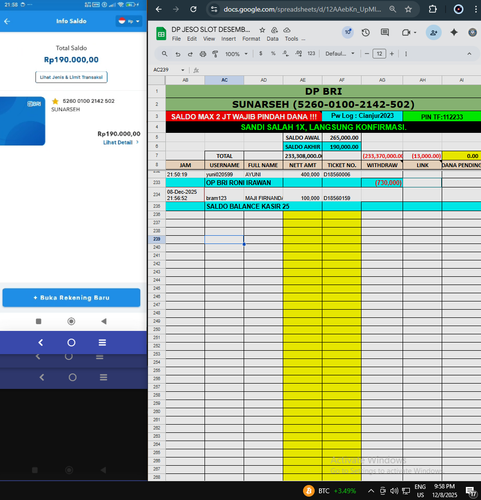481x500 pixels.
Task: Open the zoom 100% dropdown
Action: [236, 54]
